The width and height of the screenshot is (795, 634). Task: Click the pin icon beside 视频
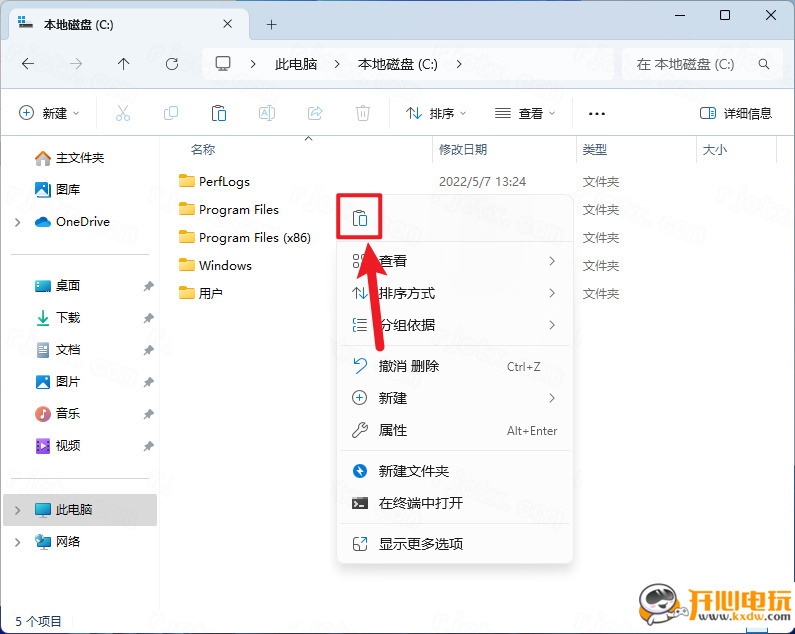[148, 446]
